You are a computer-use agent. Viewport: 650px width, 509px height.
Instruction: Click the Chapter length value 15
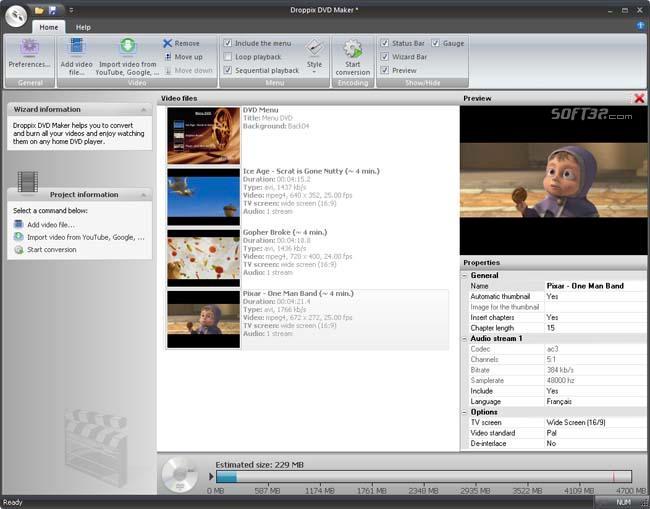[x=595, y=328]
